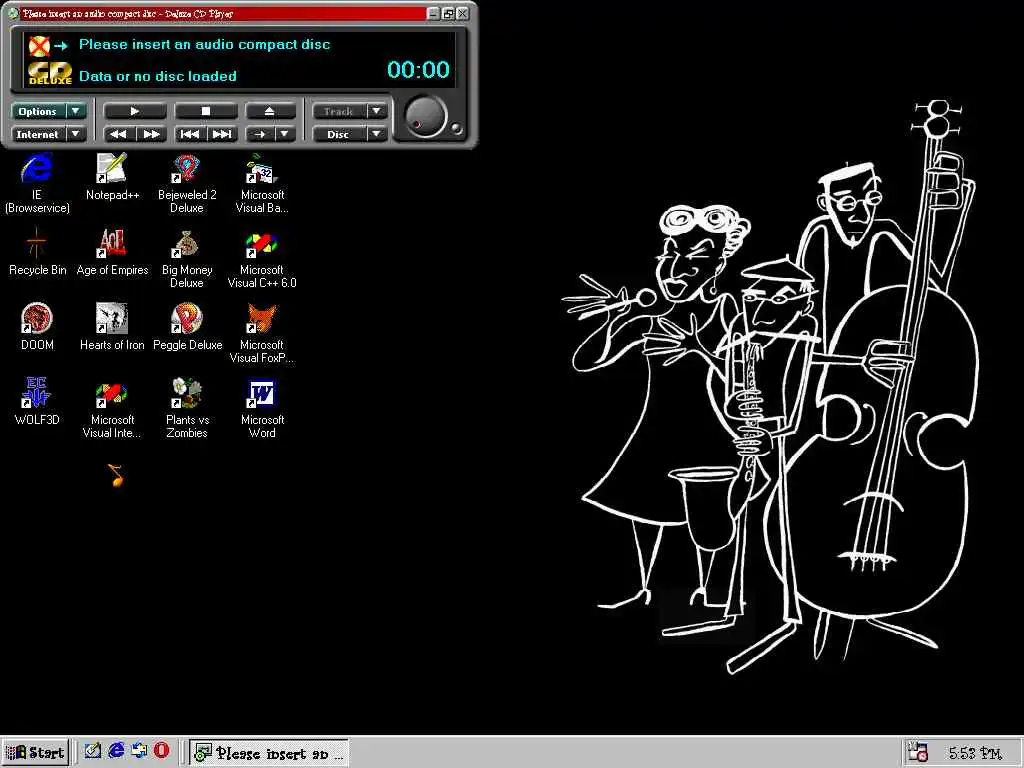
Task: Expand the Track dropdown arrow
Action: click(377, 111)
